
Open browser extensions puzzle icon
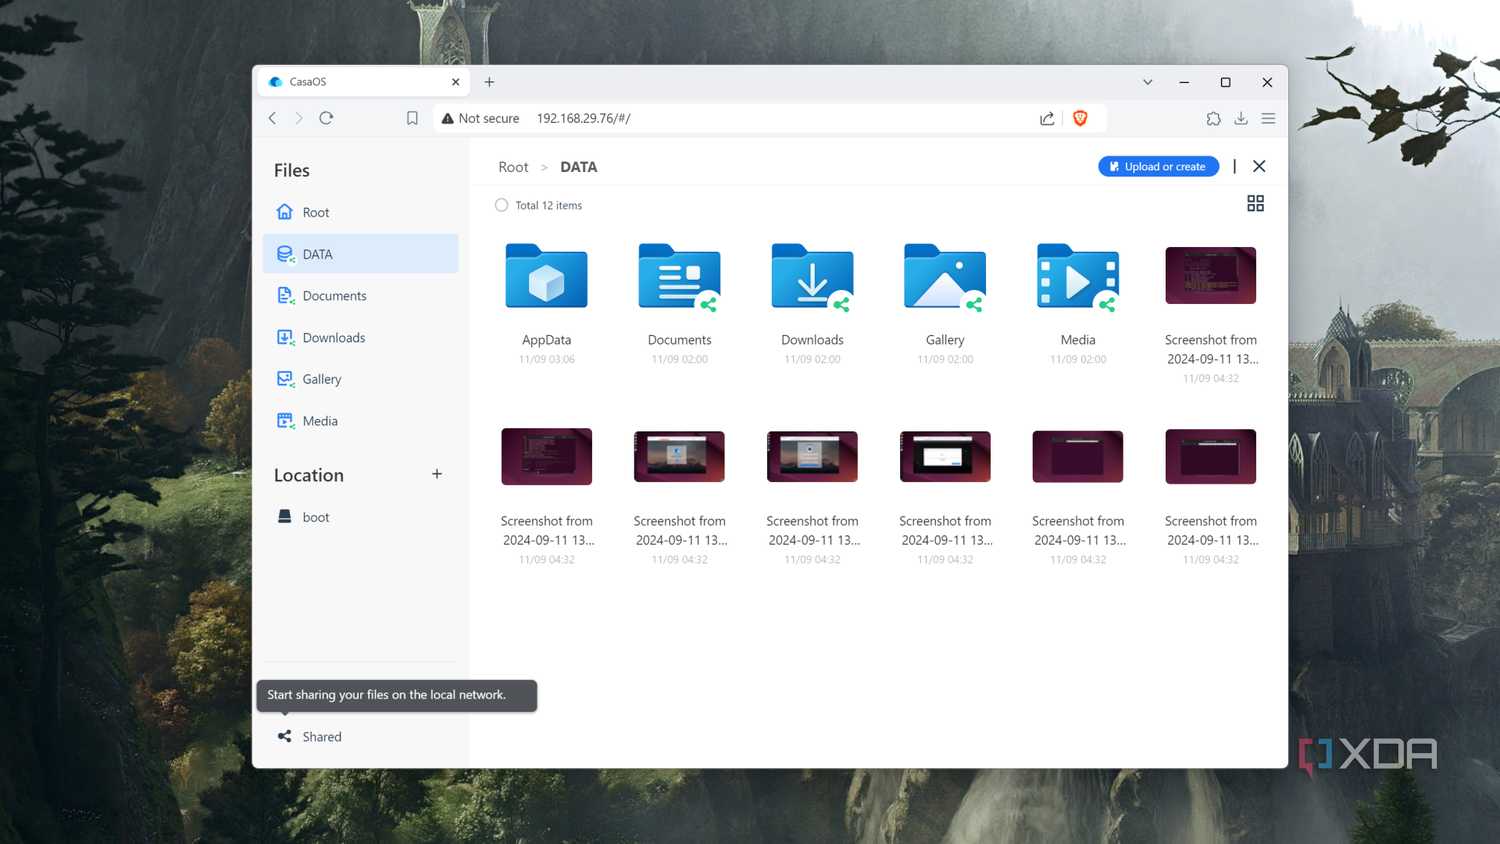tap(1213, 118)
